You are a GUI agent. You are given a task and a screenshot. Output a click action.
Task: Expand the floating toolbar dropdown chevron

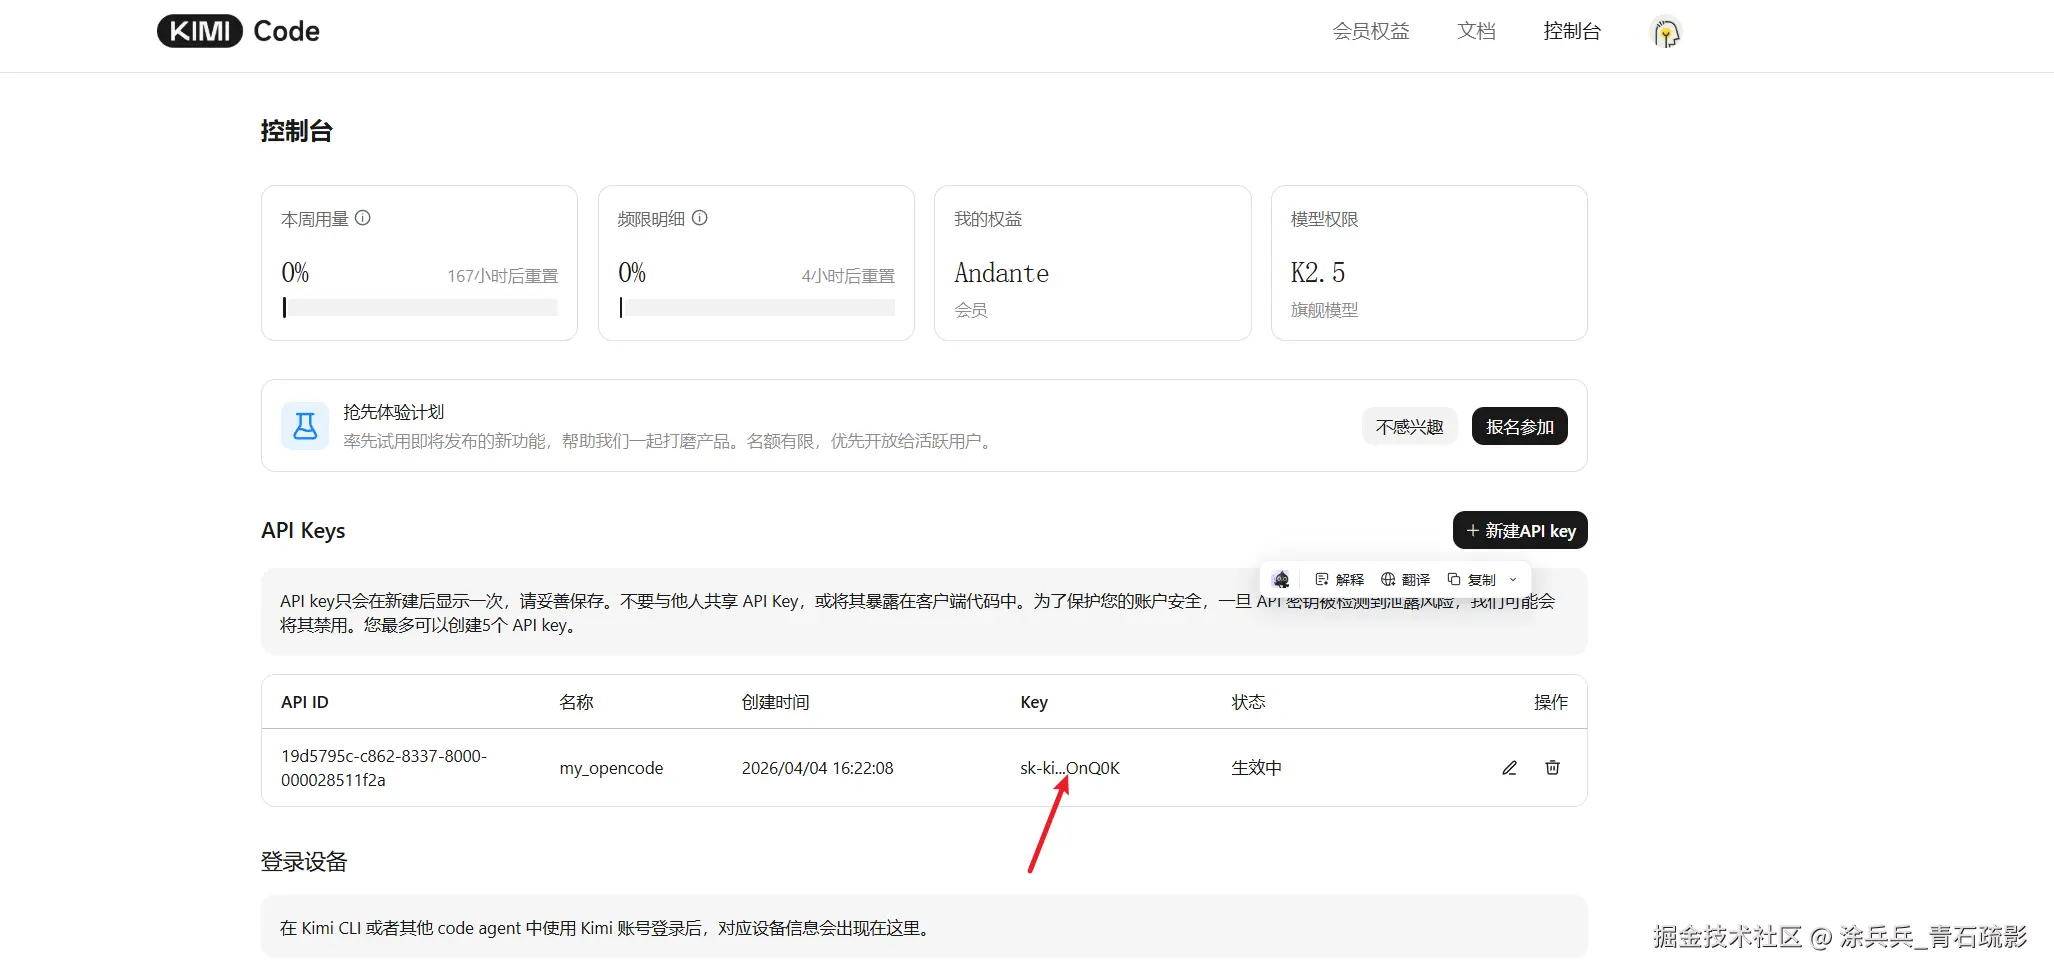[x=1513, y=579]
